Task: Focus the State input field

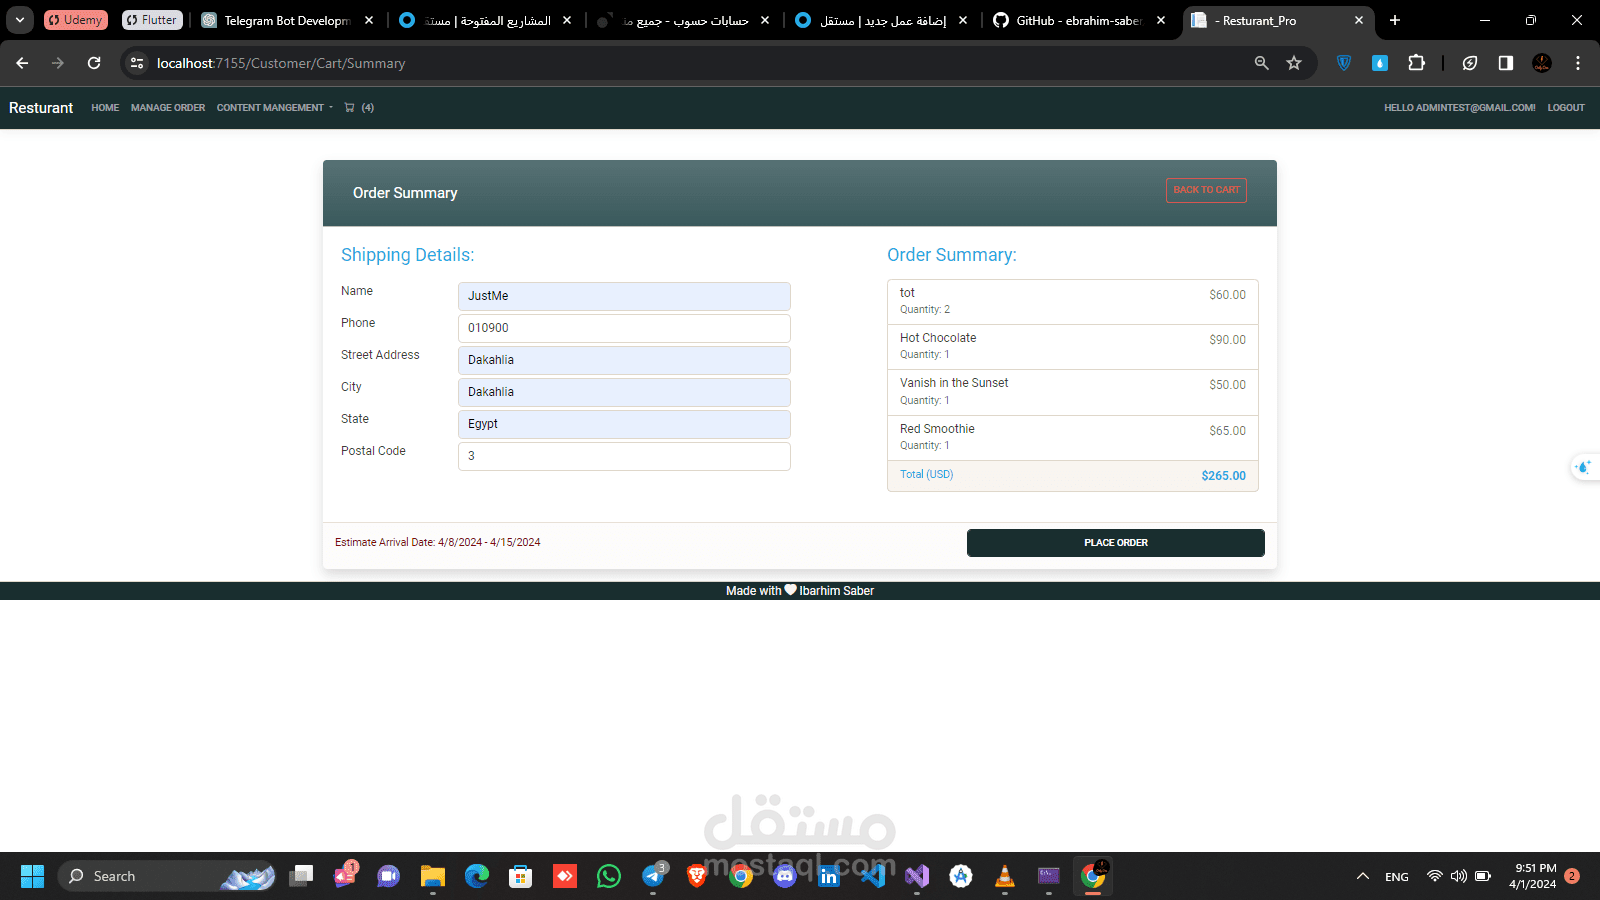Action: [x=624, y=424]
